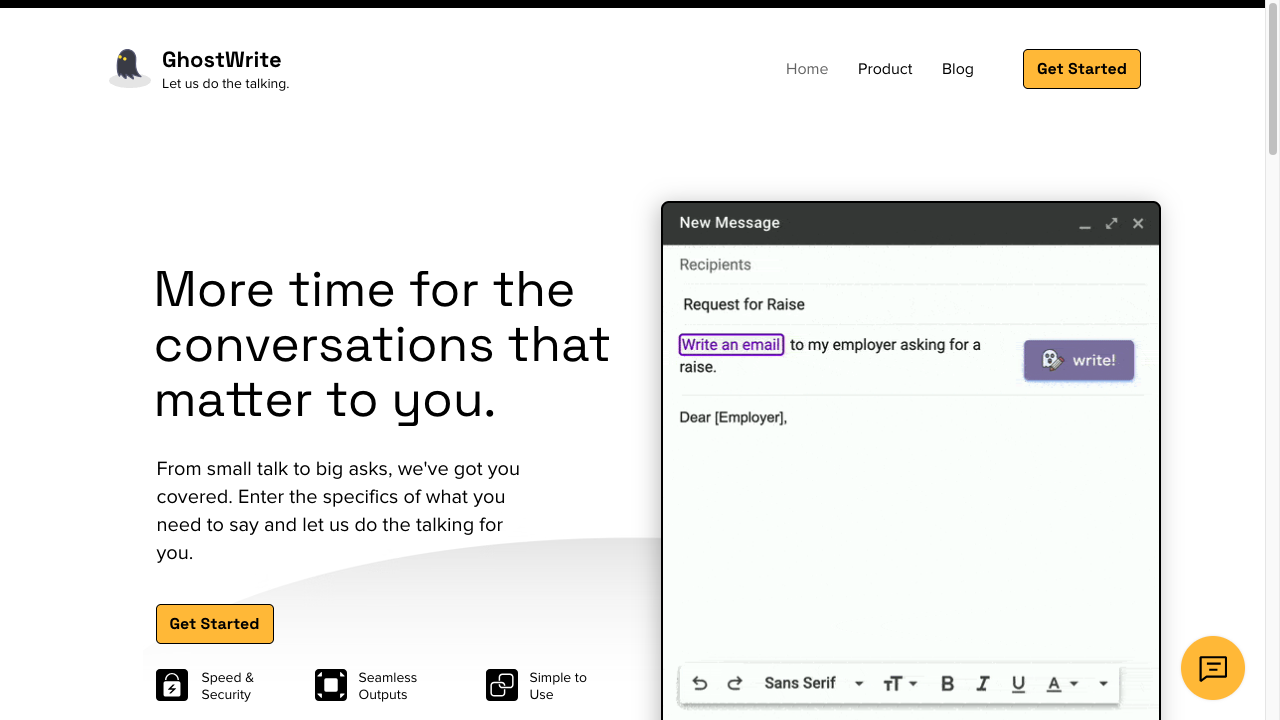Toggle underline formatting in the email toolbar
This screenshot has height=720, width=1280.
pyautogui.click(x=1018, y=684)
